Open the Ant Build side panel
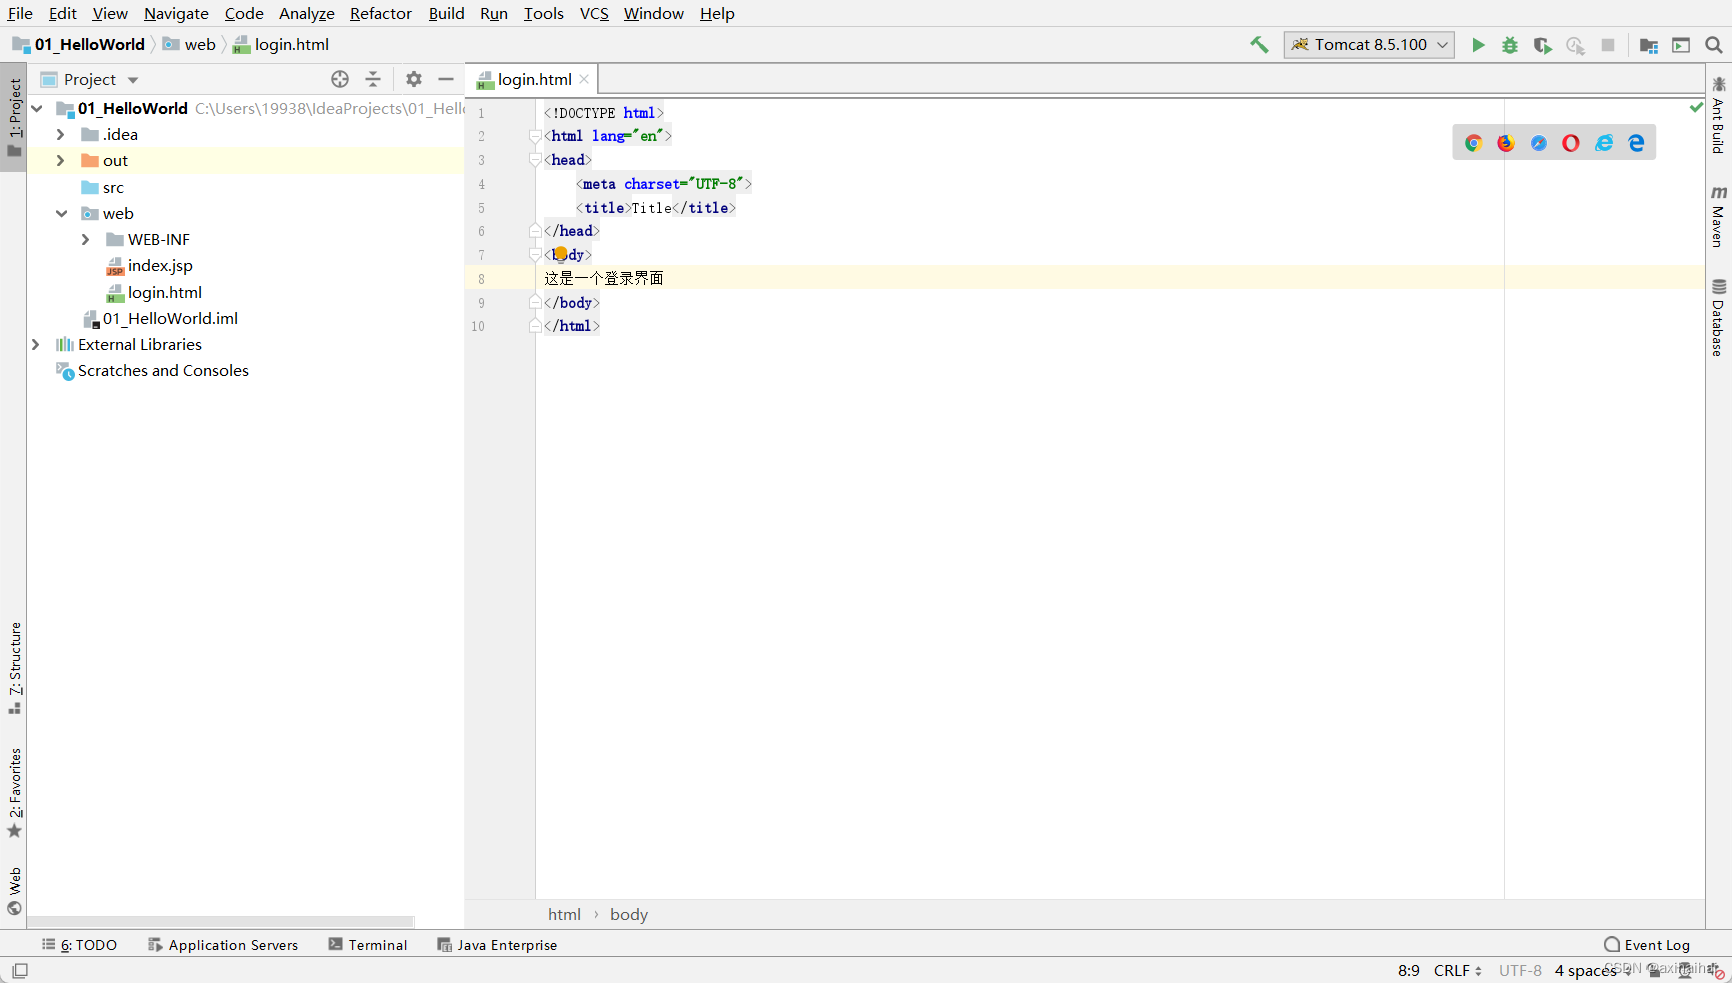The width and height of the screenshot is (1732, 983). tap(1718, 115)
